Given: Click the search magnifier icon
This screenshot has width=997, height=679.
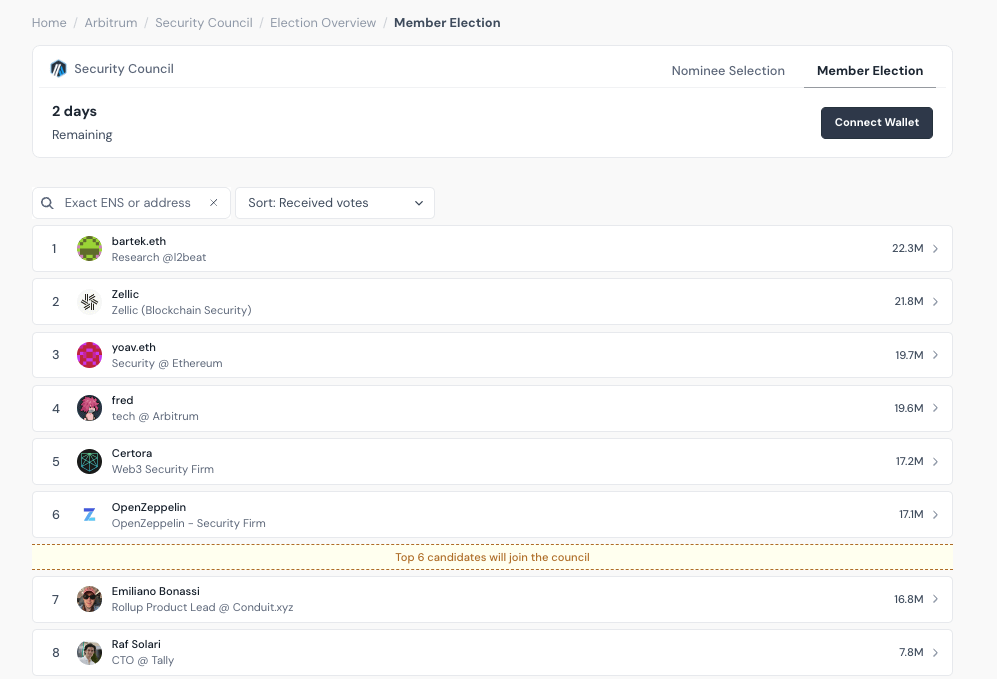Looking at the screenshot, I should (47, 203).
